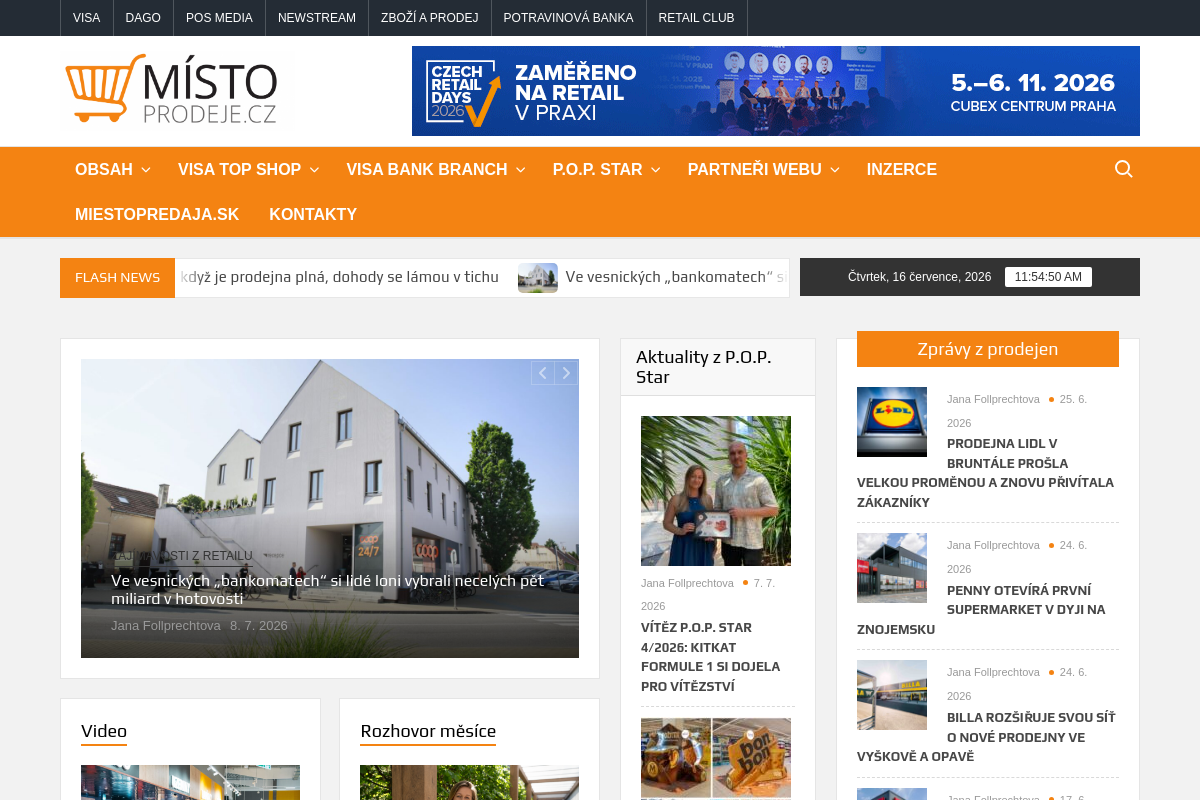Click Aktuality z P.O.P. Star heading
This screenshot has width=1200, height=800.
tap(704, 367)
